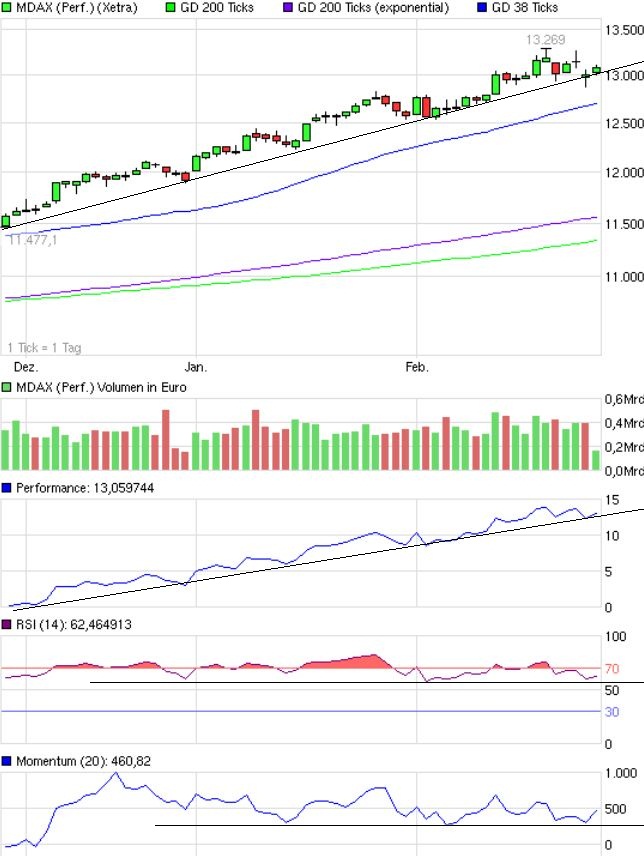Click the Jan. month axis label
Screen dimensions: 644x856
pos(195,367)
